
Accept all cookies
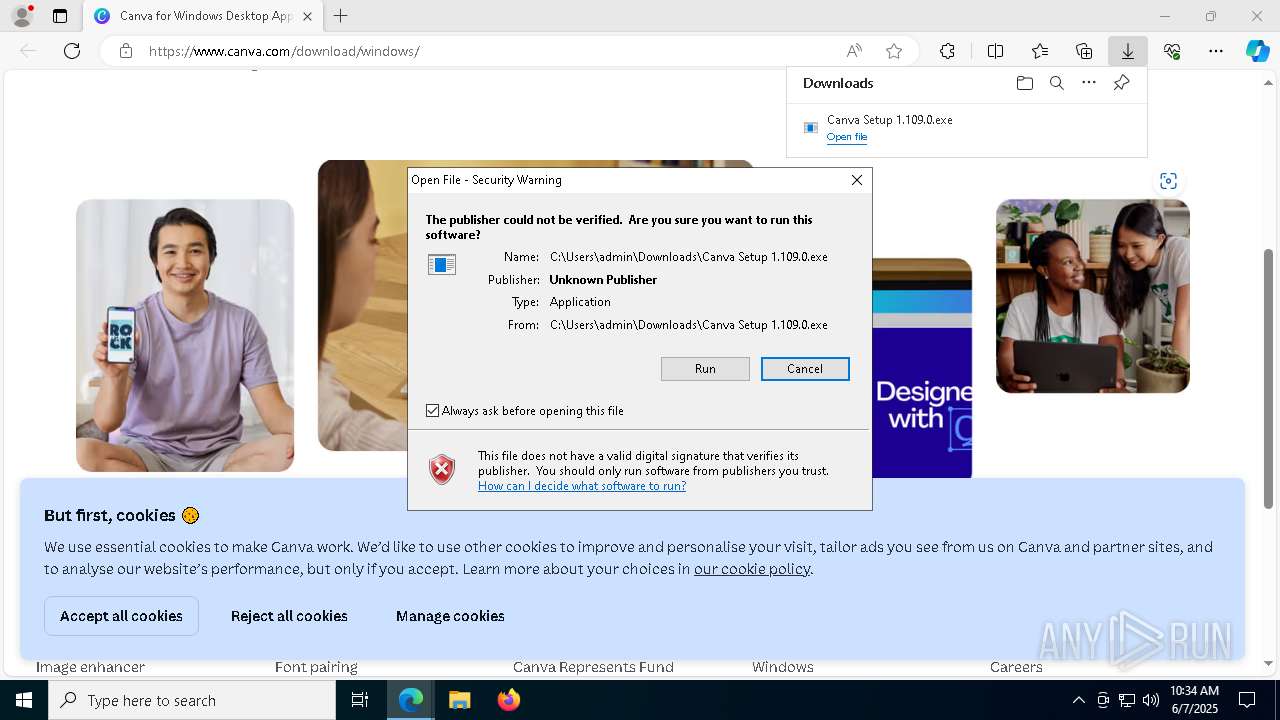click(121, 616)
